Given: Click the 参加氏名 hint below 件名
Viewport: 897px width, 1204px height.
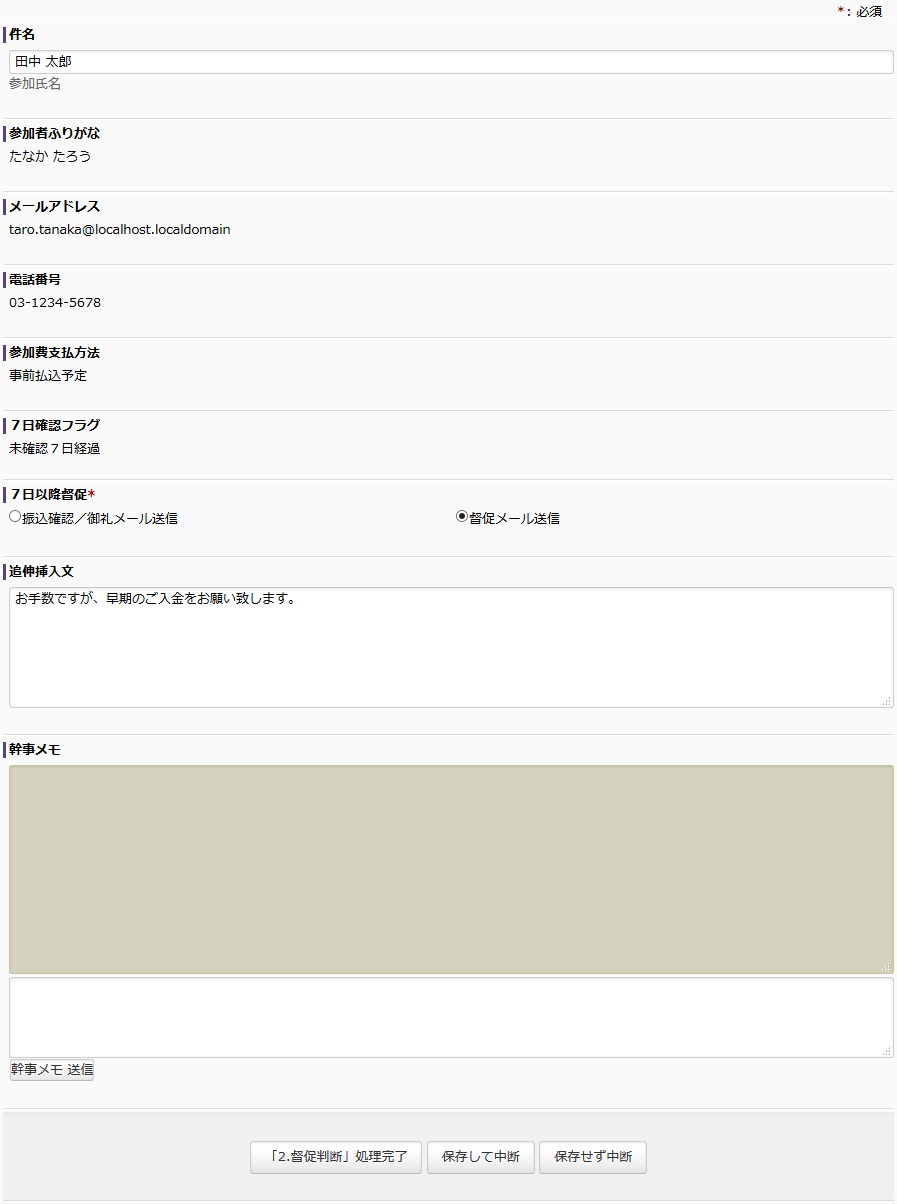Looking at the screenshot, I should click(x=35, y=84).
